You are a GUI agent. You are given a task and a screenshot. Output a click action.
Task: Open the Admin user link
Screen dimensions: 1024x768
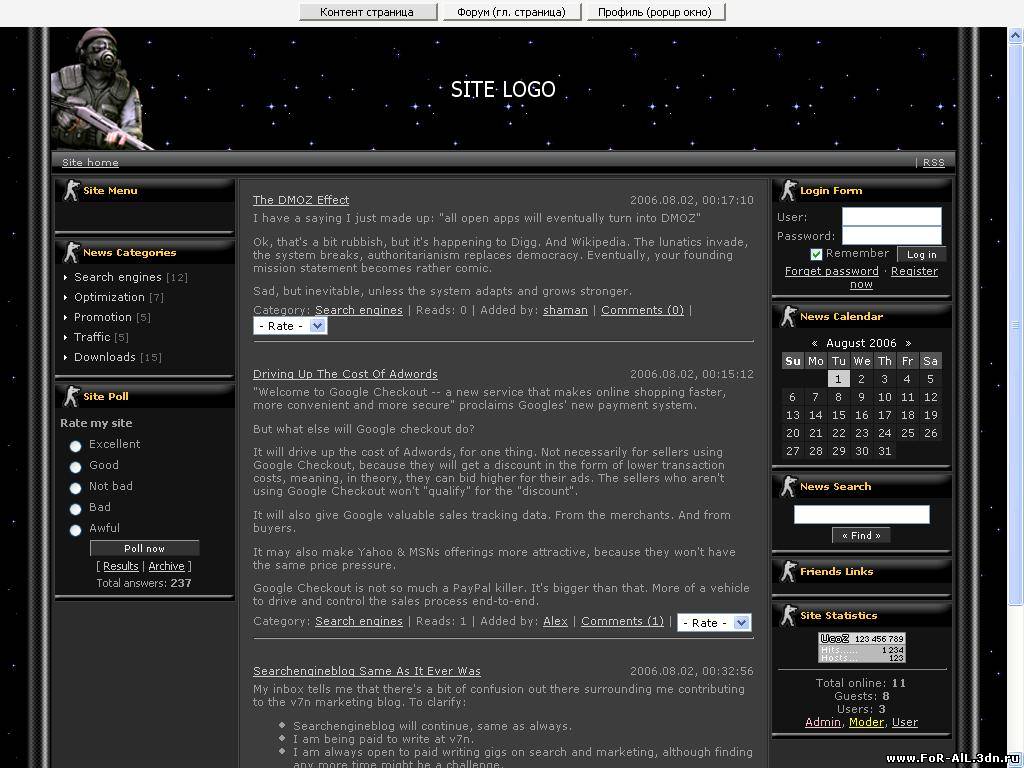[823, 722]
